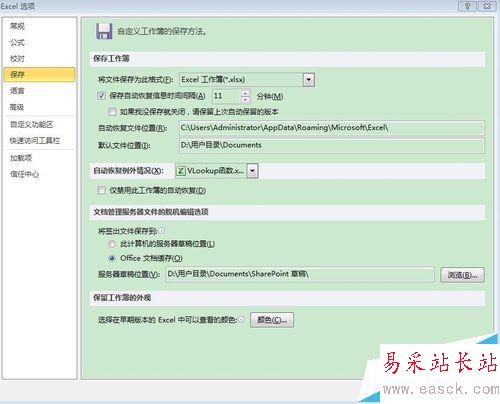Expand the Excel 工作簿(*.xlsx) file format dropdown

coord(309,80)
